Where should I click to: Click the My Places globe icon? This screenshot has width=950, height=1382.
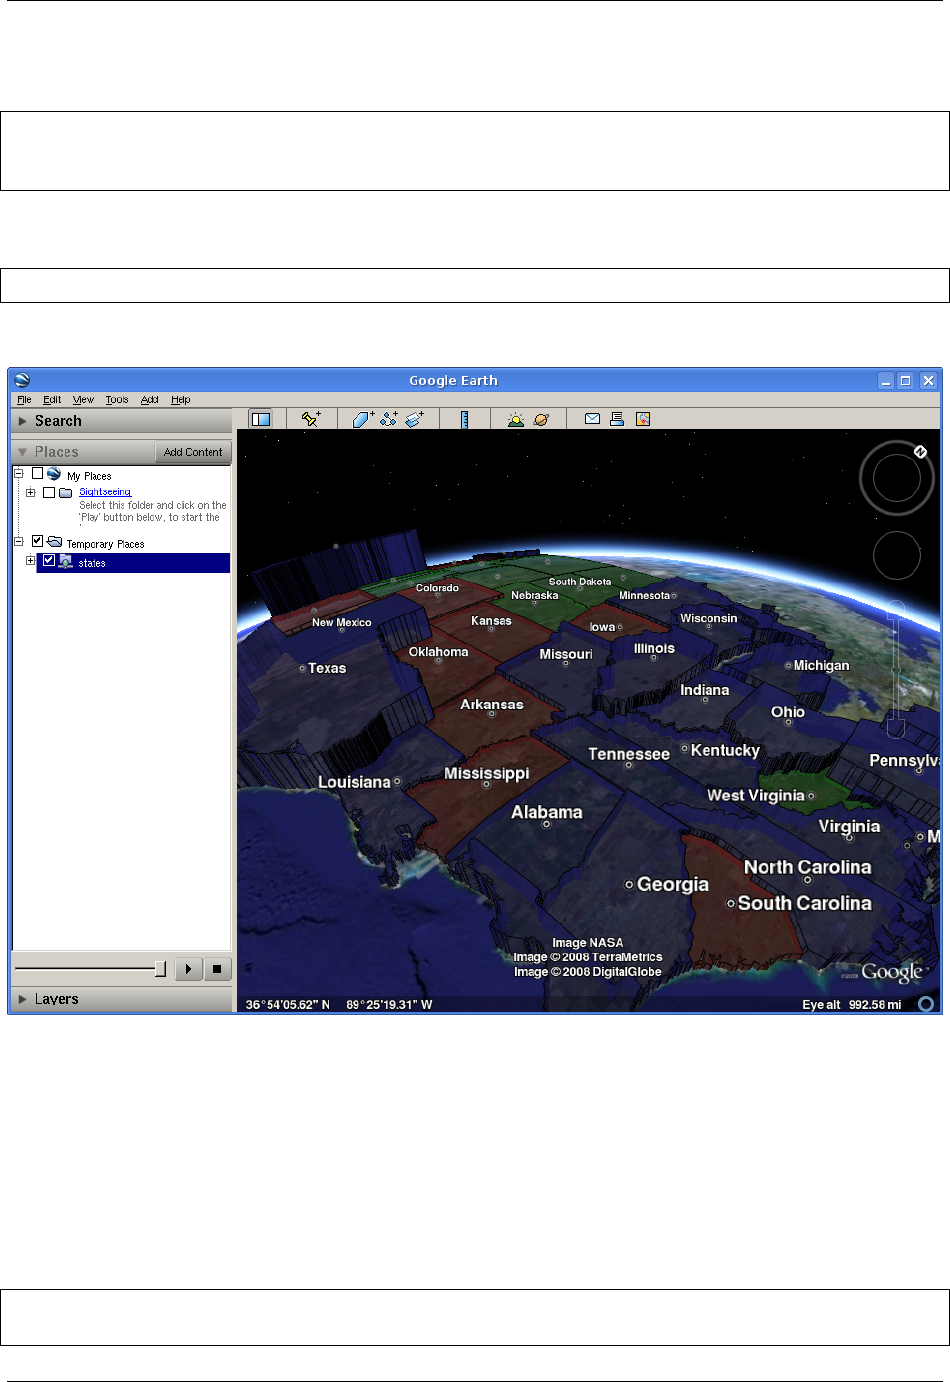pos(54,474)
